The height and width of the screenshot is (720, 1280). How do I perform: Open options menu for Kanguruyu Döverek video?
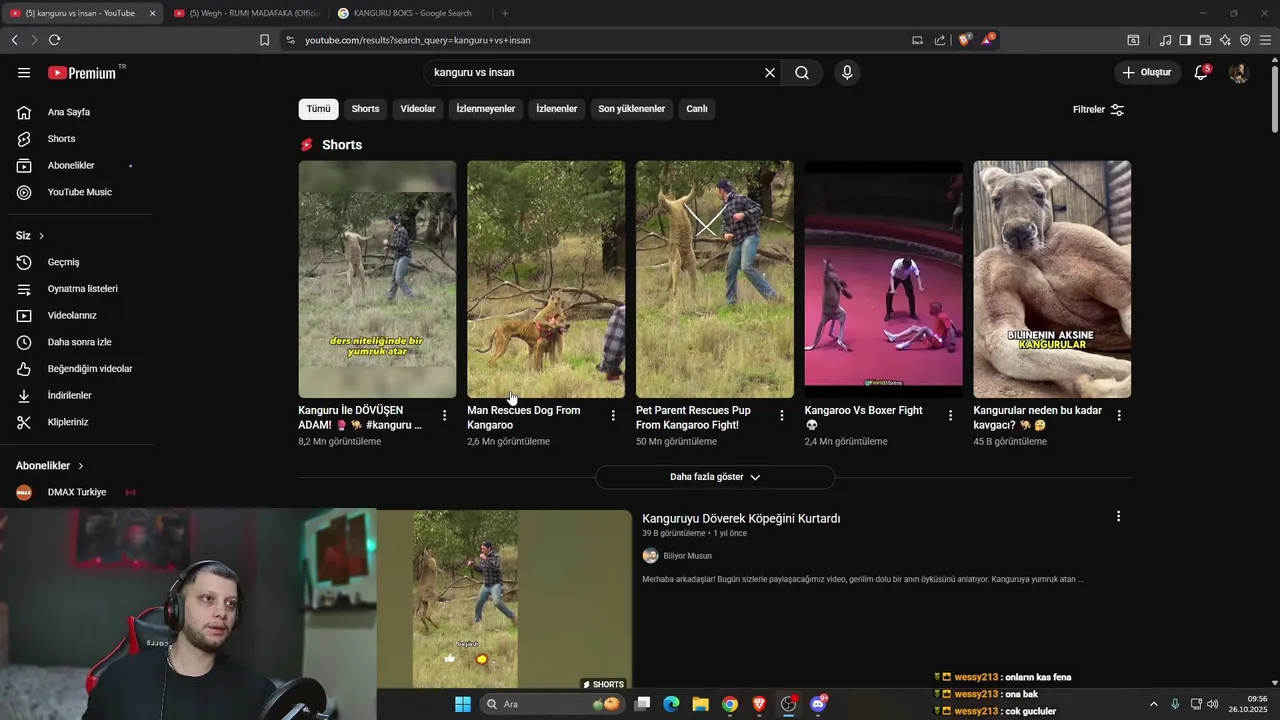pyautogui.click(x=1118, y=516)
